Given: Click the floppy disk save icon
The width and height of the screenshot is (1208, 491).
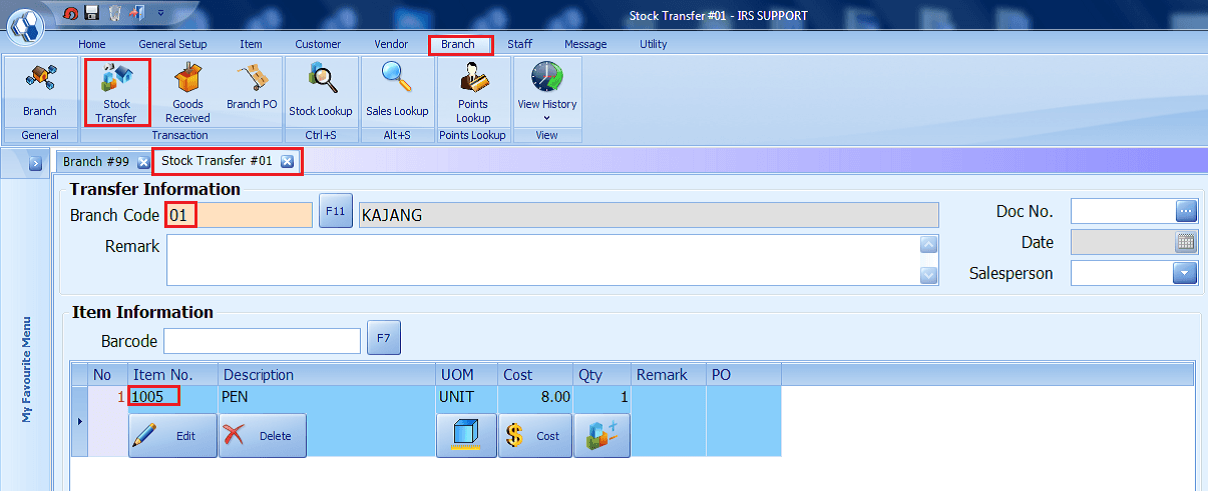Looking at the screenshot, I should (92, 14).
